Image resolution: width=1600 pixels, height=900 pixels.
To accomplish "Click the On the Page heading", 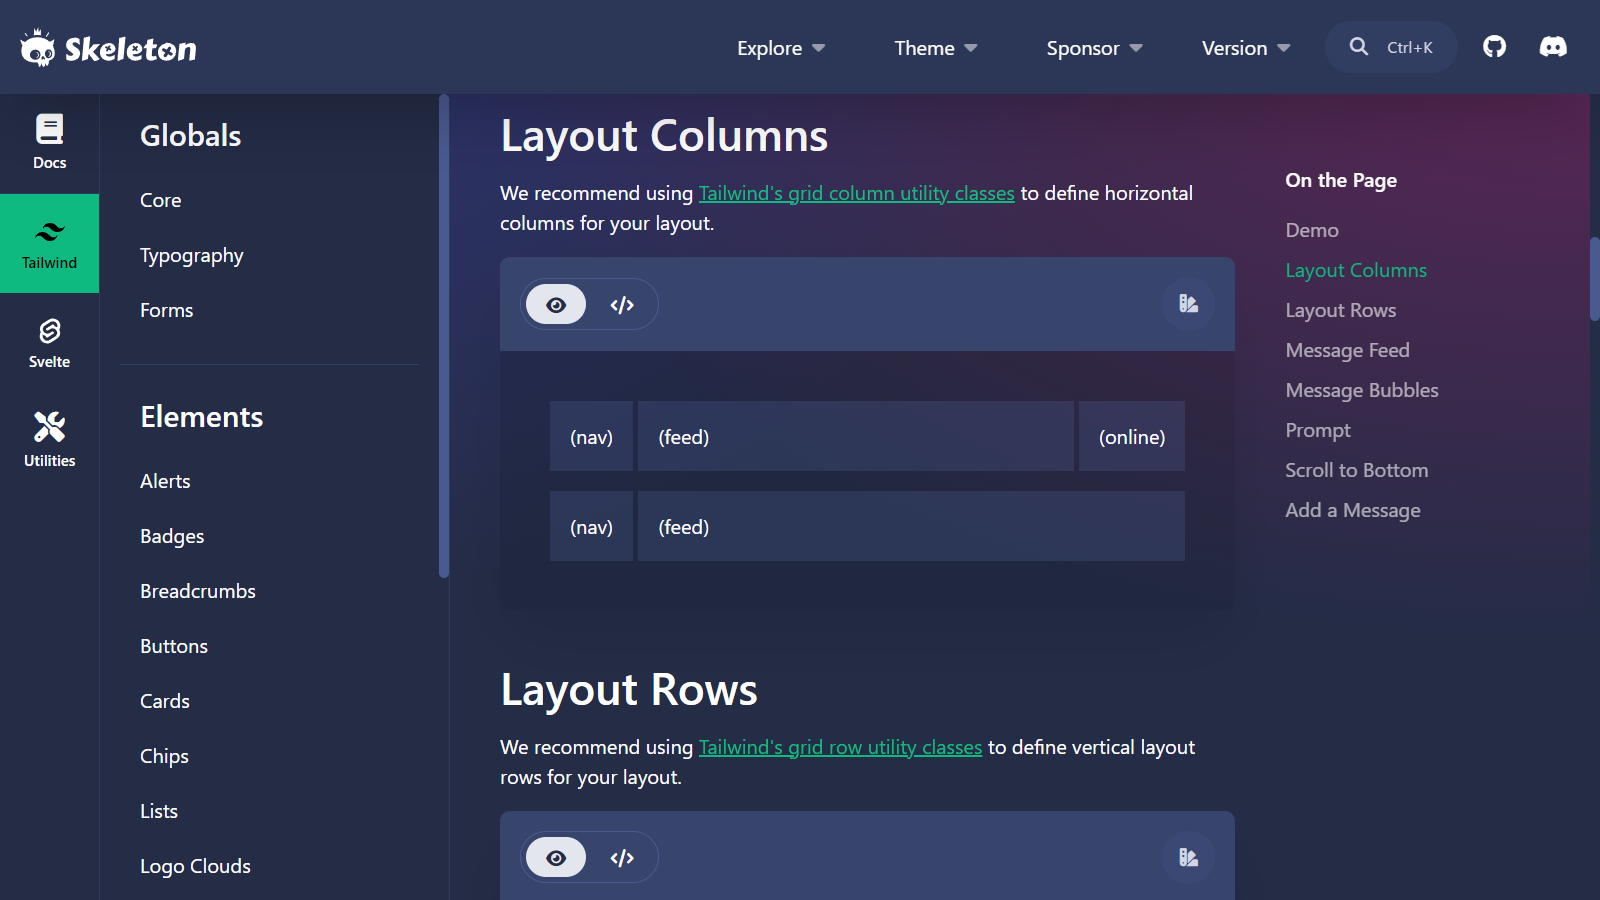I will (x=1341, y=180).
